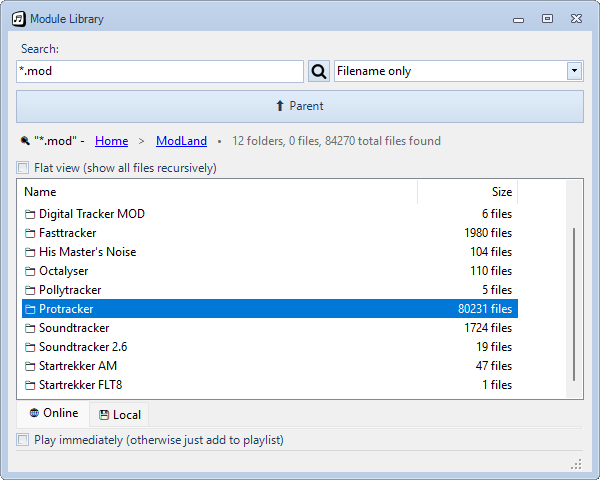The image size is (600, 480).
Task: Select the Startrekker FLT8 row name
Action: [x=81, y=385]
